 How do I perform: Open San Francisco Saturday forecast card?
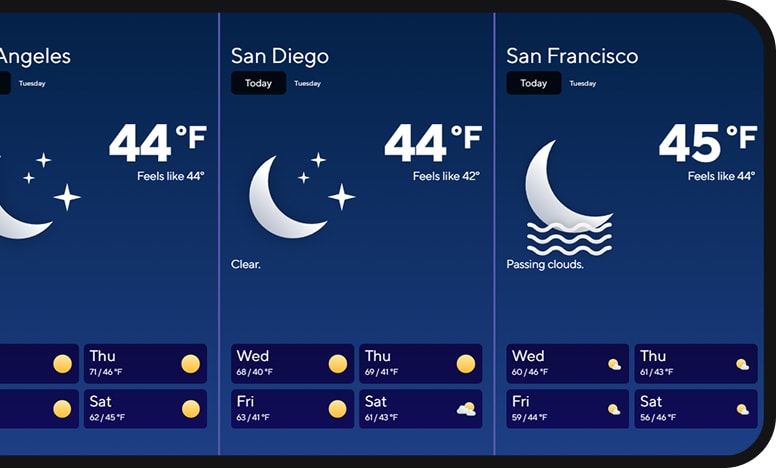point(695,409)
